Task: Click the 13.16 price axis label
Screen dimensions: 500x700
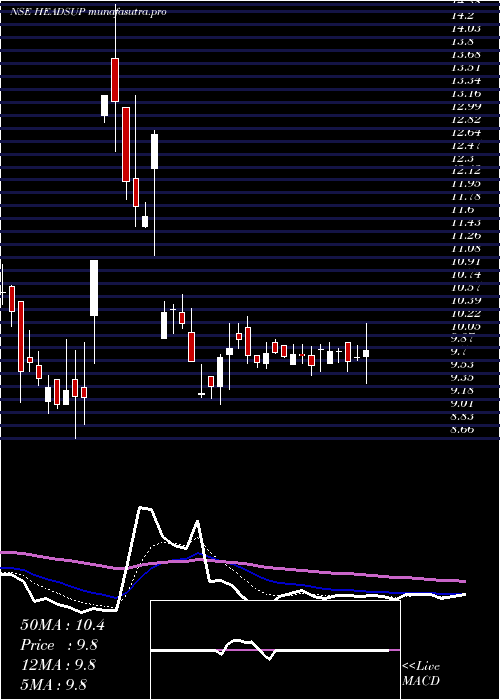Action: 466,94
